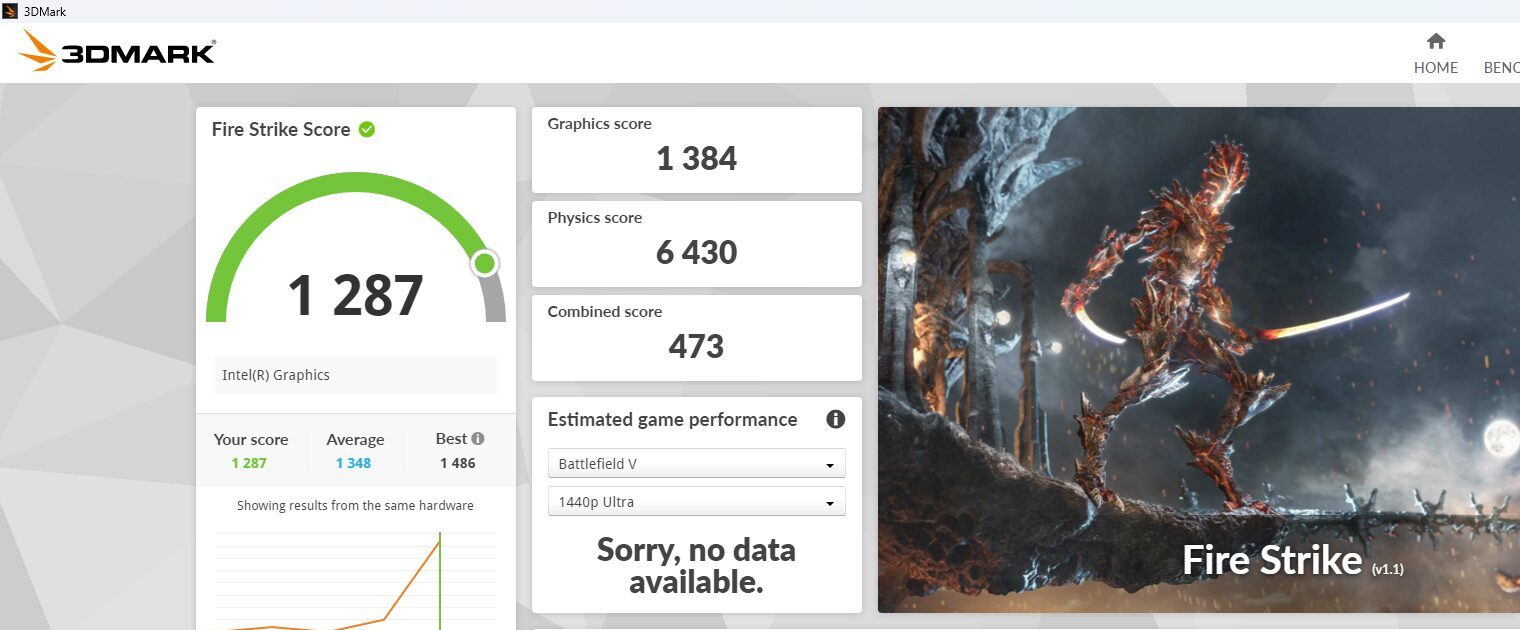Click the "3DMark" window title text
Image resolution: width=1520 pixels, height=630 pixels.
pos(45,11)
